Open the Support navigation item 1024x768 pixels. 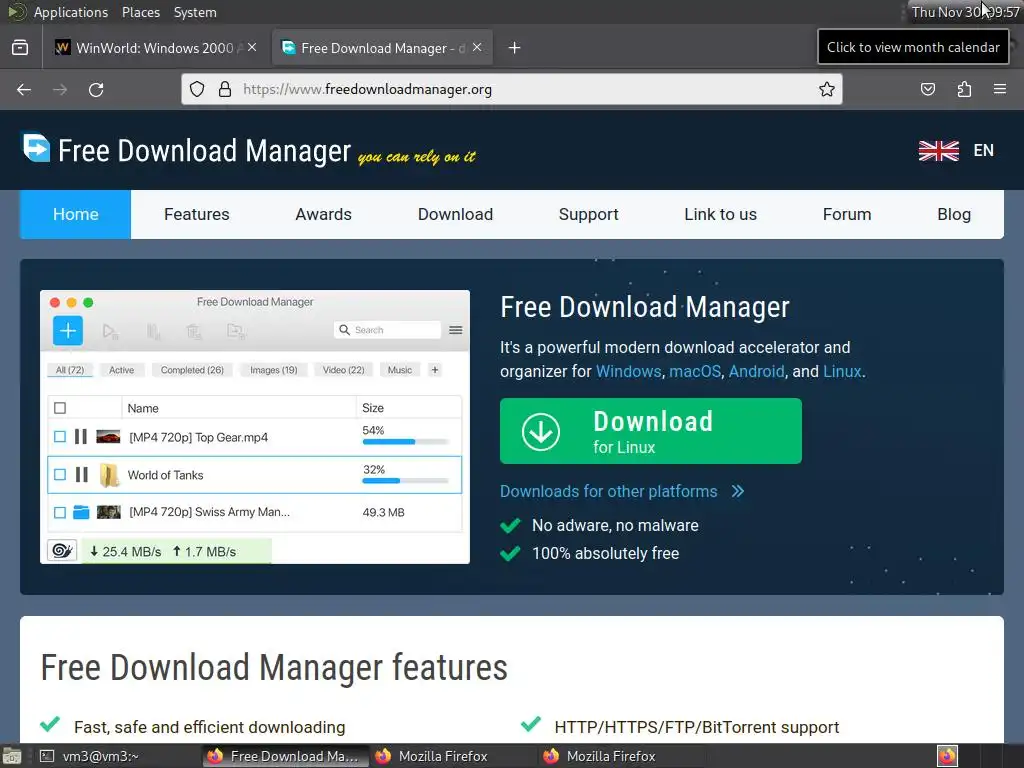588,214
